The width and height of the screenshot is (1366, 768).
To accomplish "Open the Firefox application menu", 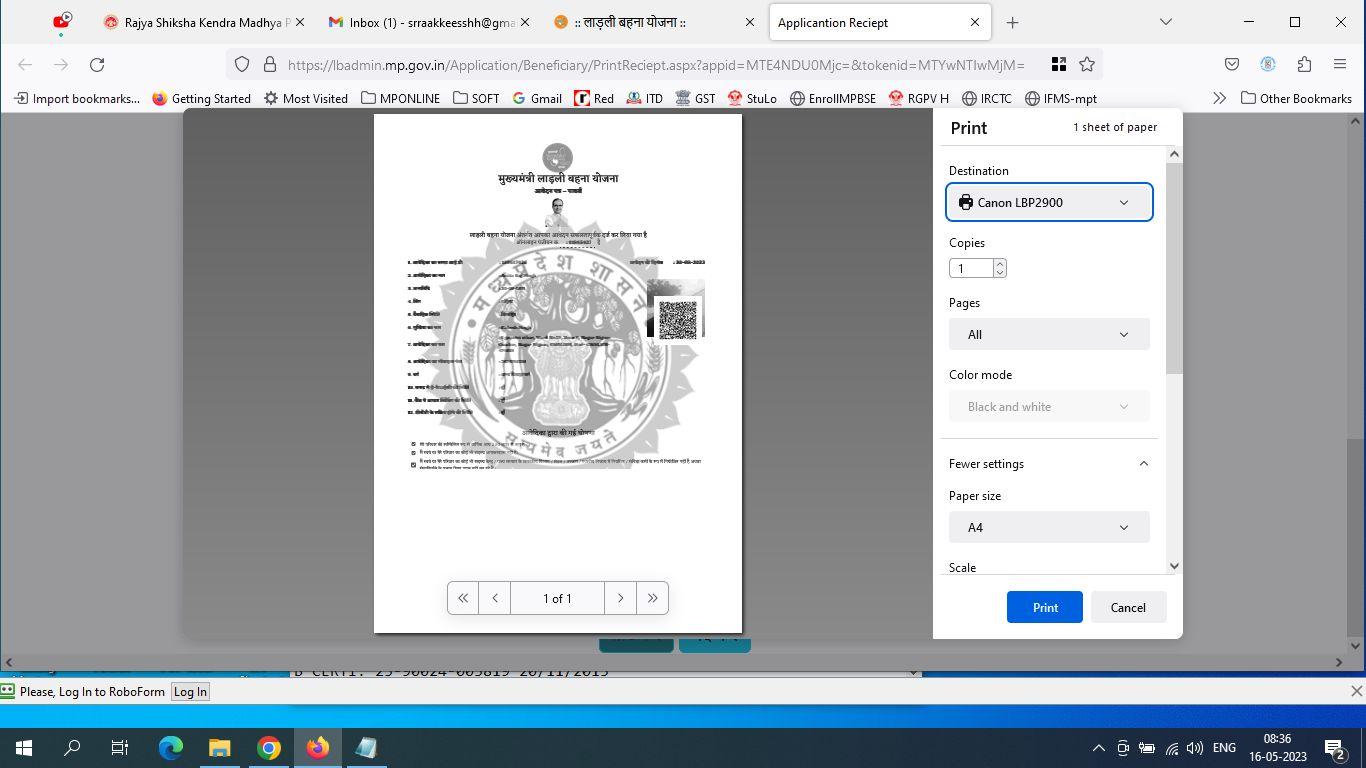I will [1340, 64].
